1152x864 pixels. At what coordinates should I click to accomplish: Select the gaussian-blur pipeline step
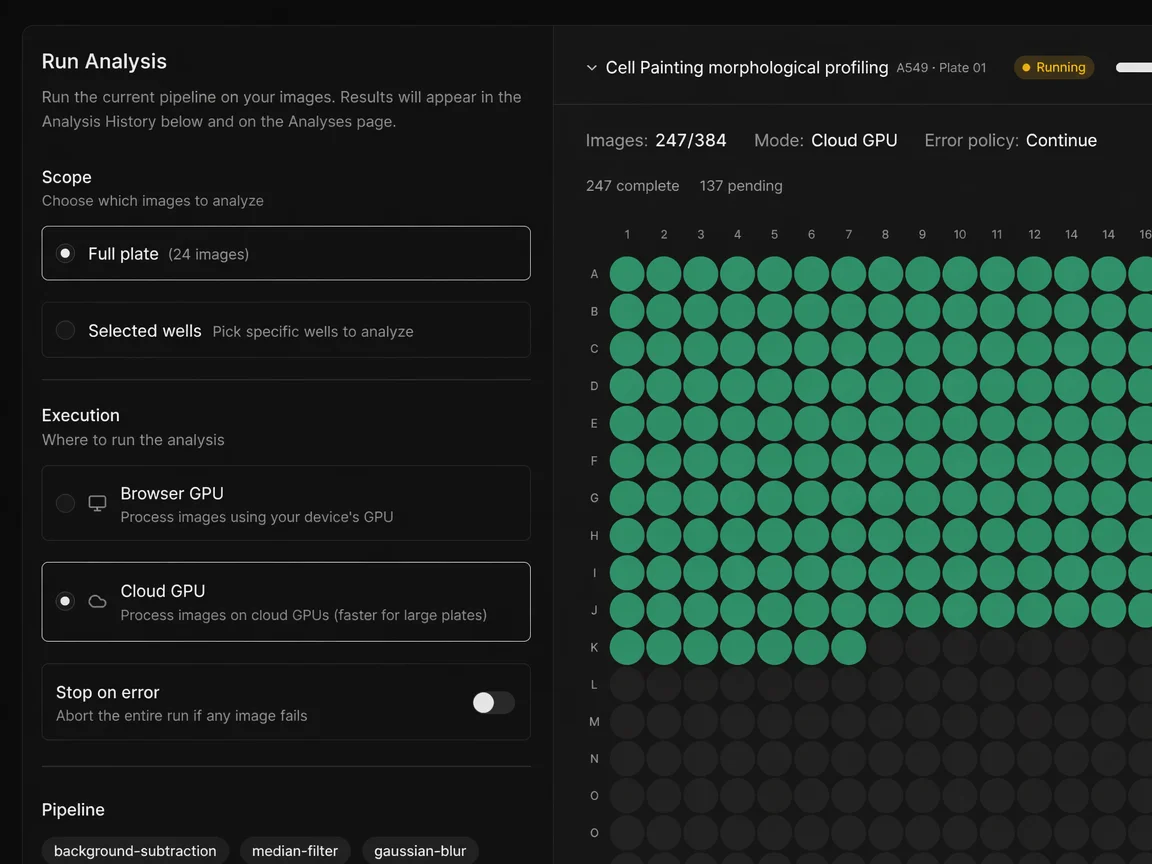pos(420,851)
